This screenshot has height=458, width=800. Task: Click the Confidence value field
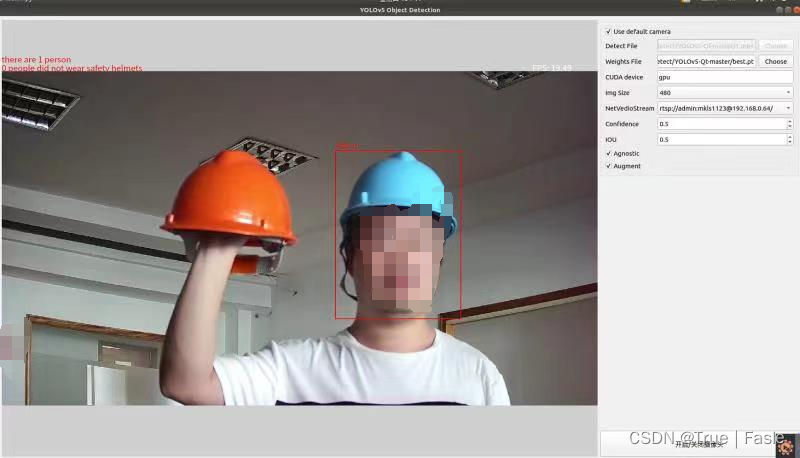point(721,124)
